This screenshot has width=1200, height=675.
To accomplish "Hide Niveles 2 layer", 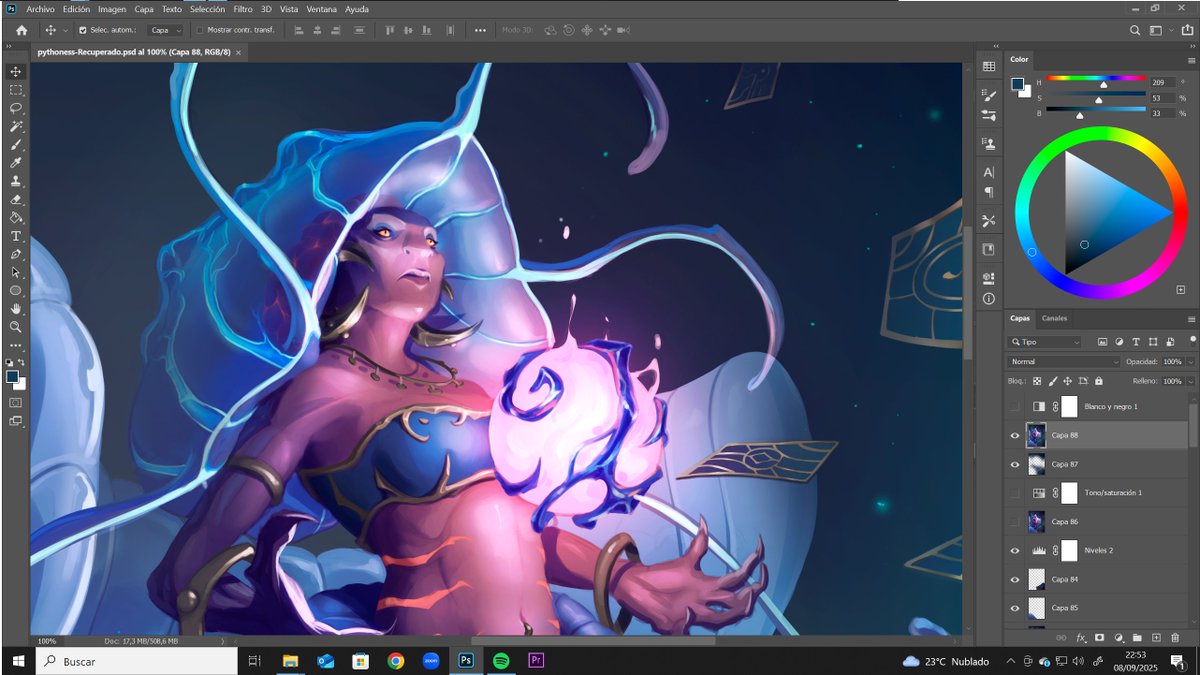I will coord(1015,551).
